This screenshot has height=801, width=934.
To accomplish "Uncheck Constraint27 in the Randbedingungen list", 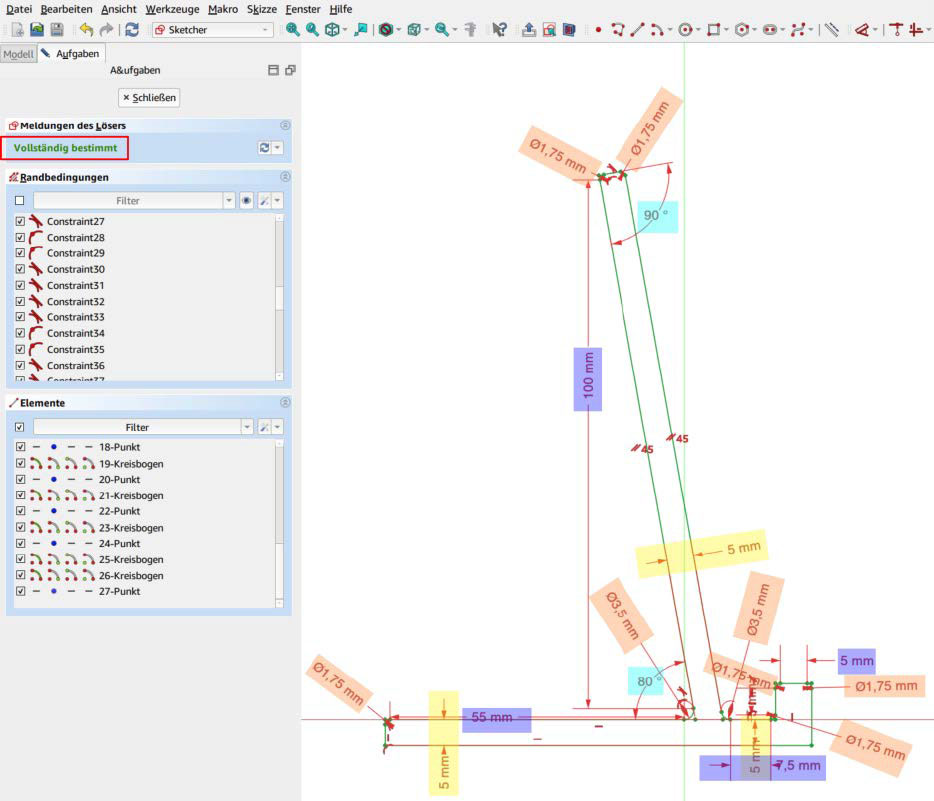I will click(22, 221).
